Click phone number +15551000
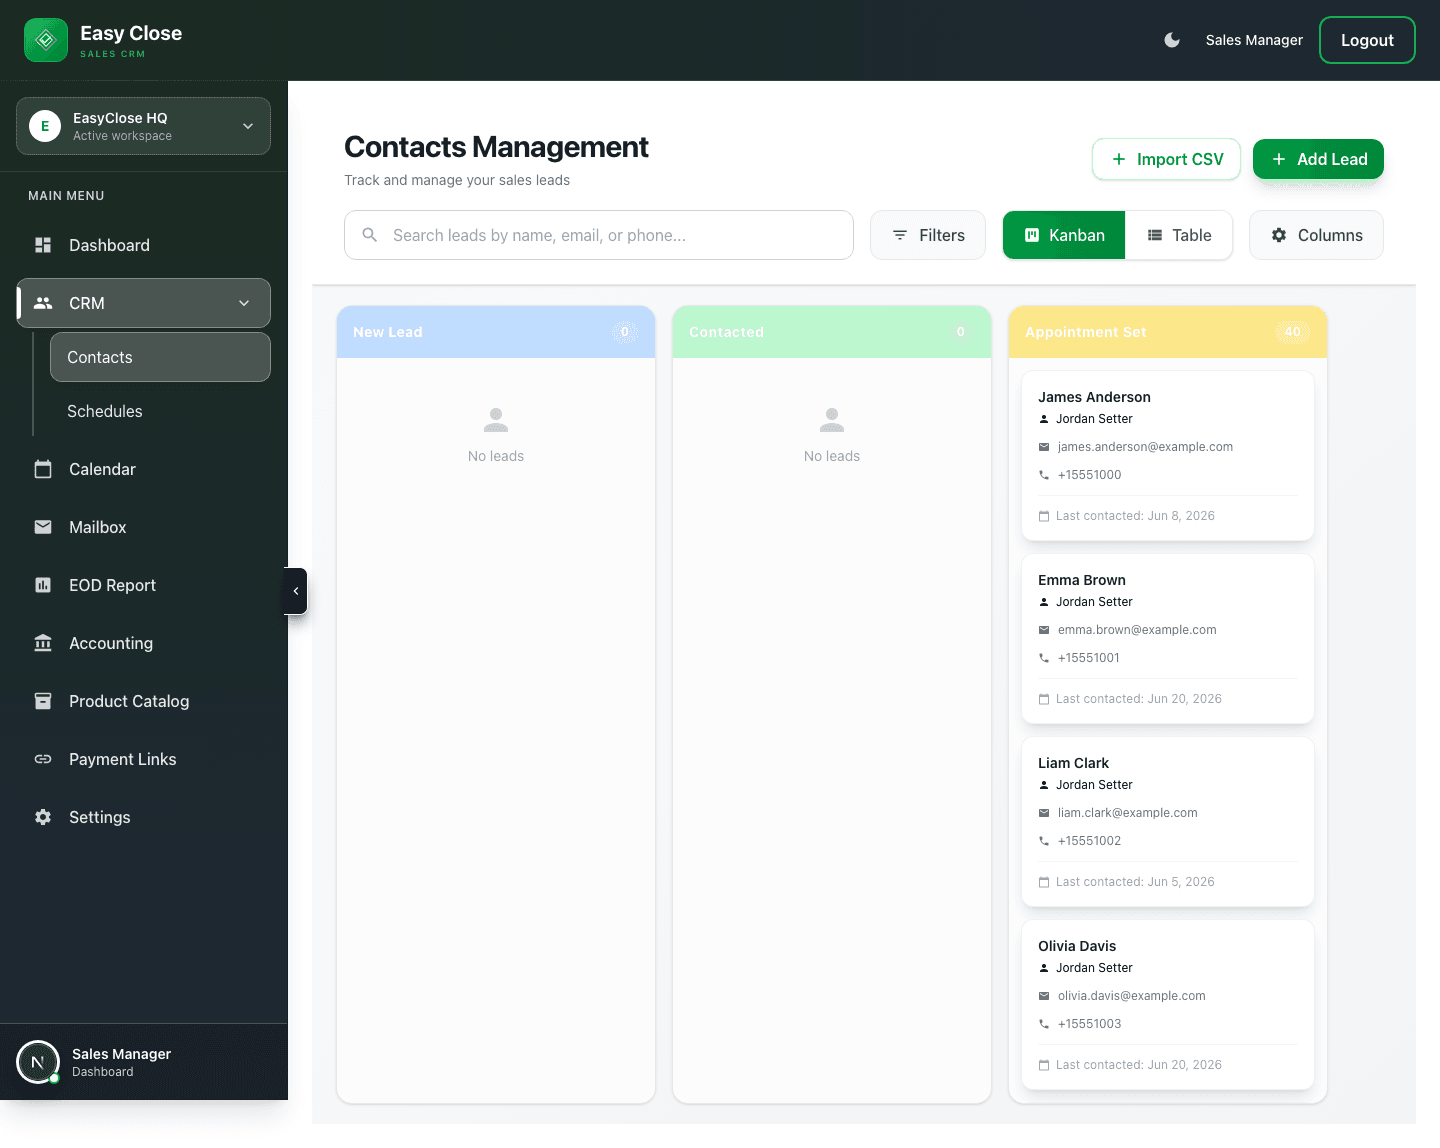This screenshot has width=1440, height=1148. tap(1090, 475)
